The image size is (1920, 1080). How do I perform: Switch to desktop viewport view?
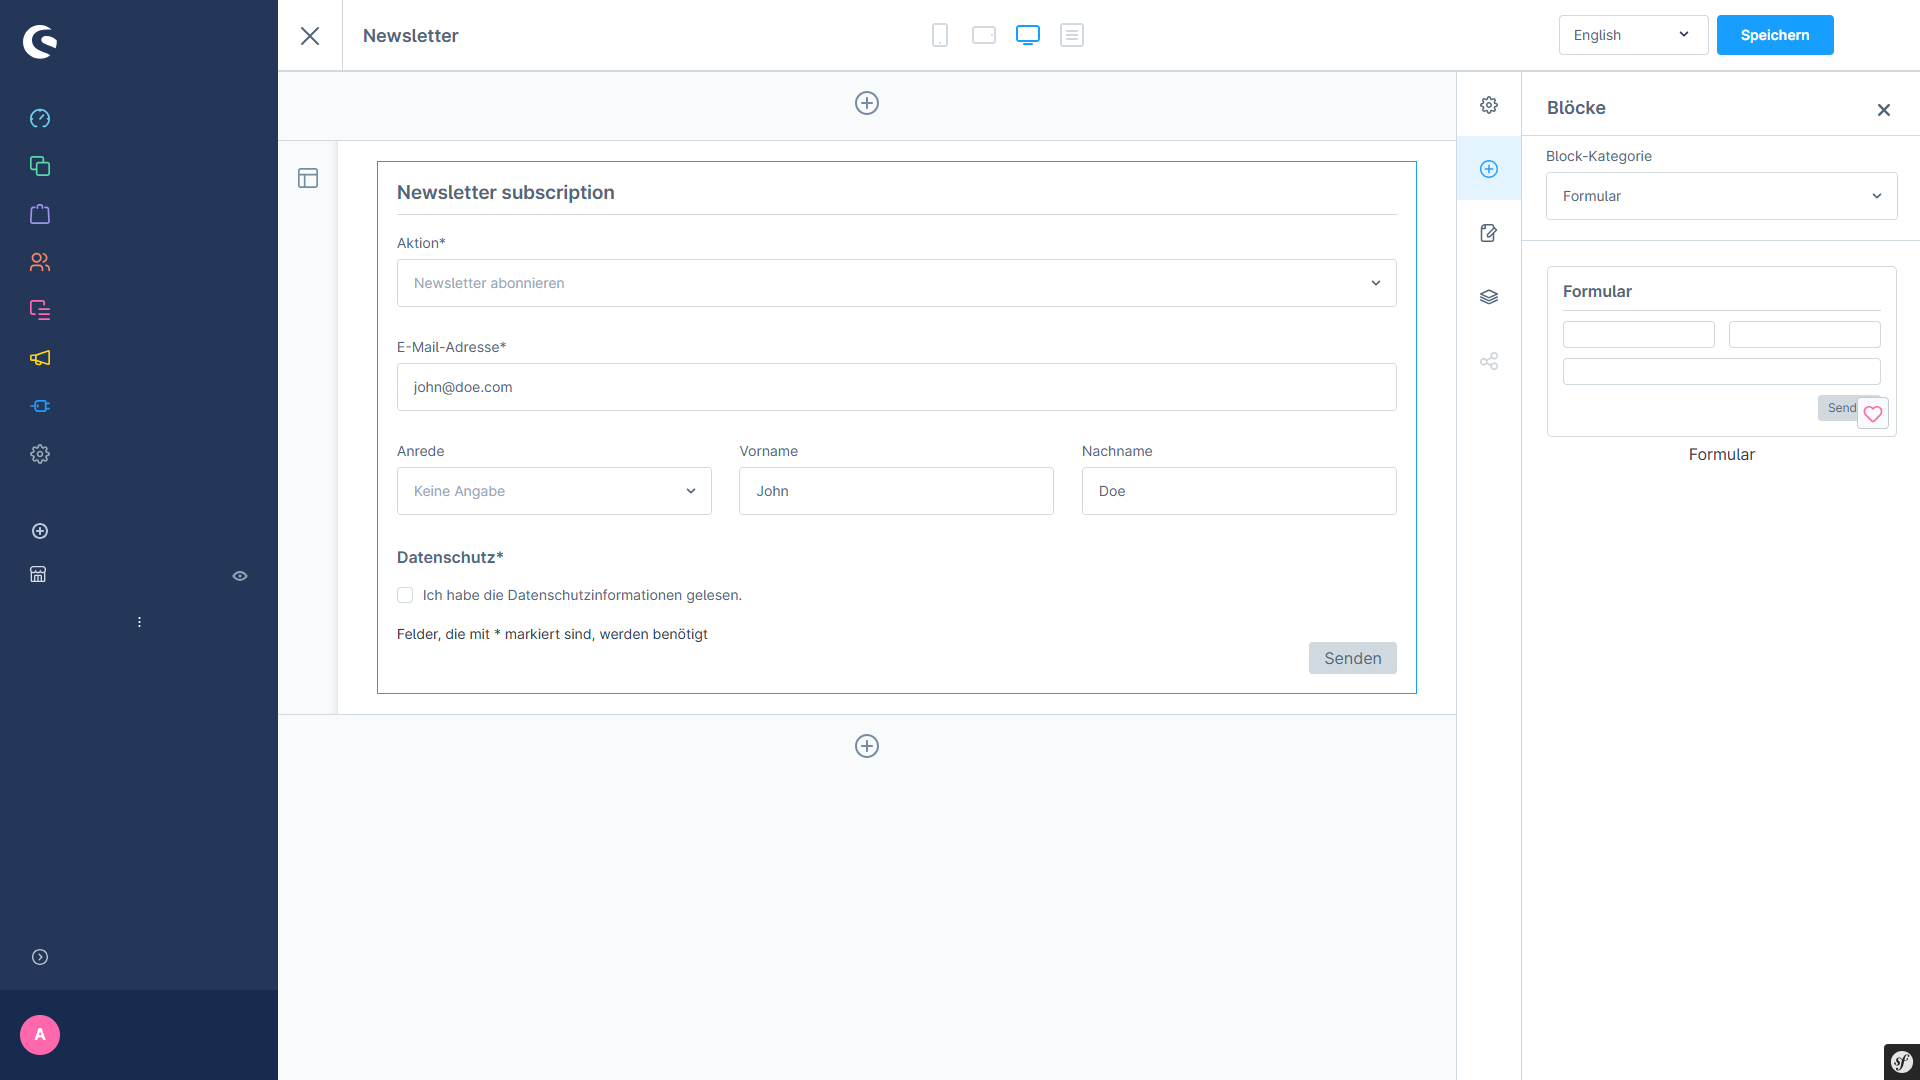[x=1028, y=35]
